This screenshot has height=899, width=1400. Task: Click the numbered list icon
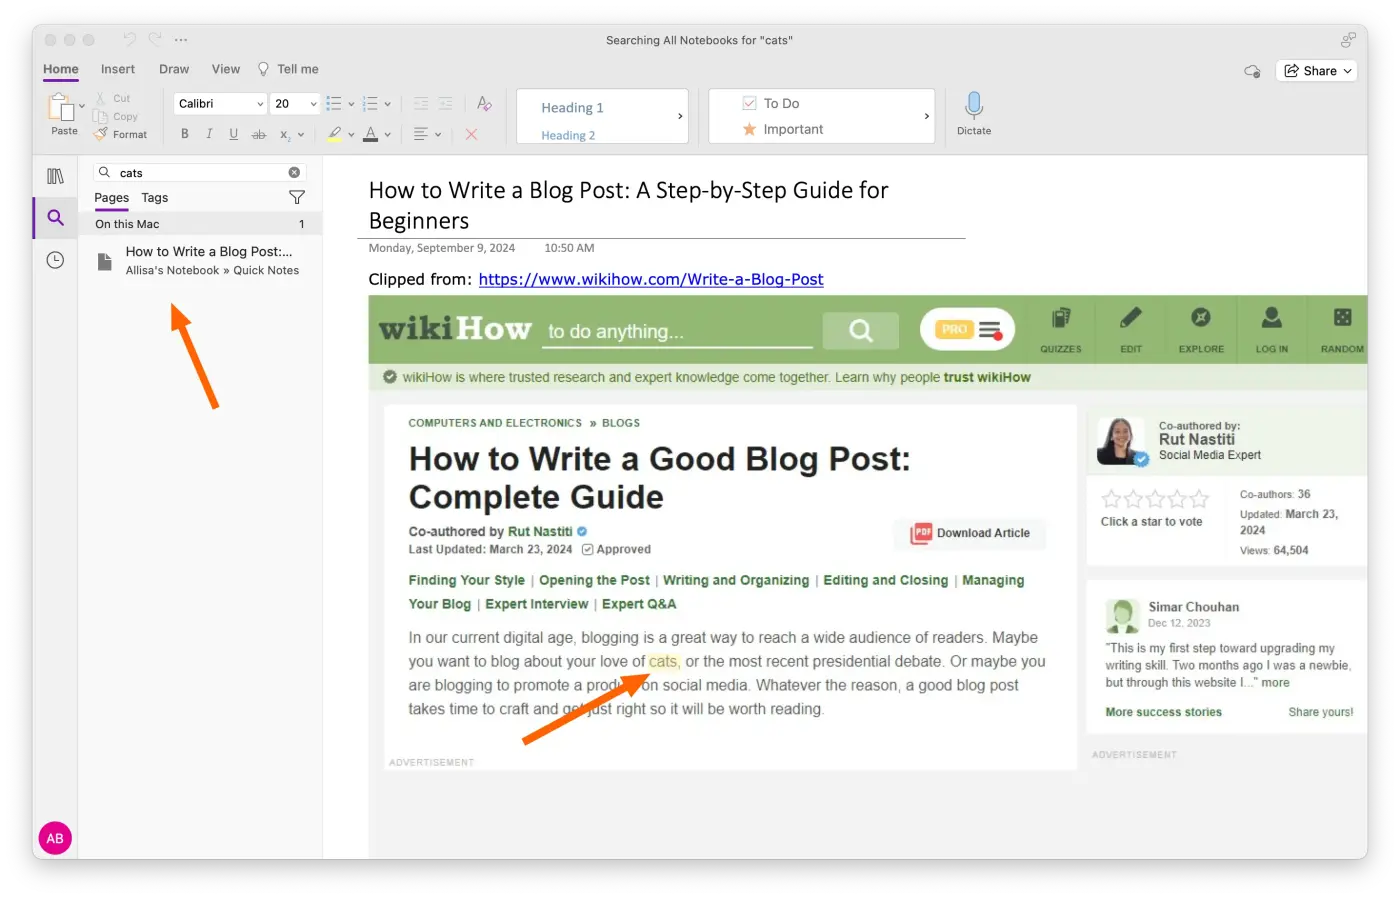pos(370,104)
